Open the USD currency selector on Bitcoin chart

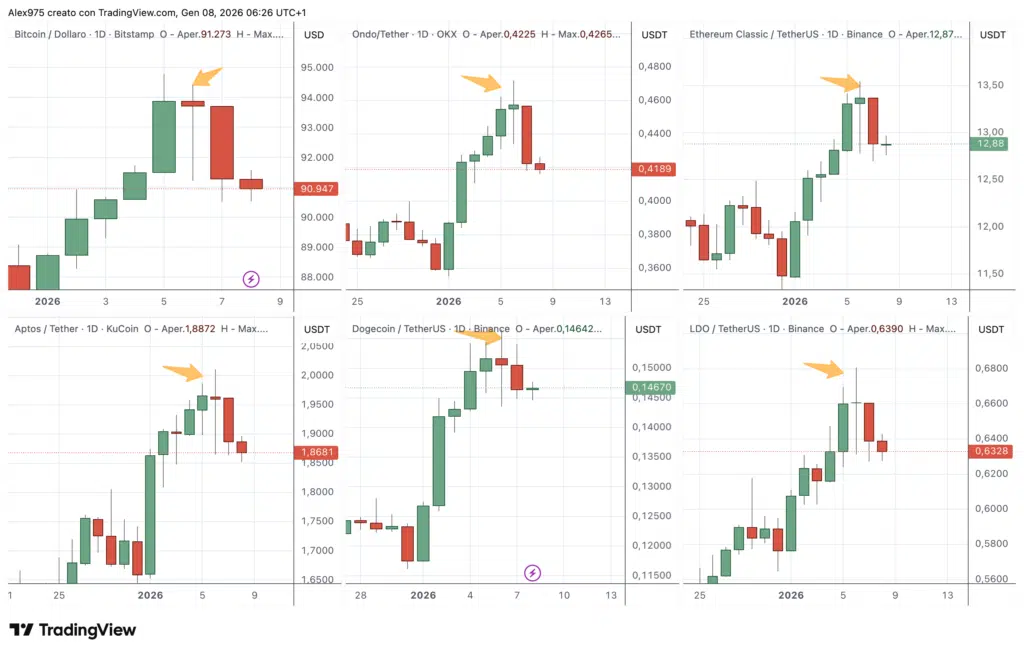pos(314,35)
